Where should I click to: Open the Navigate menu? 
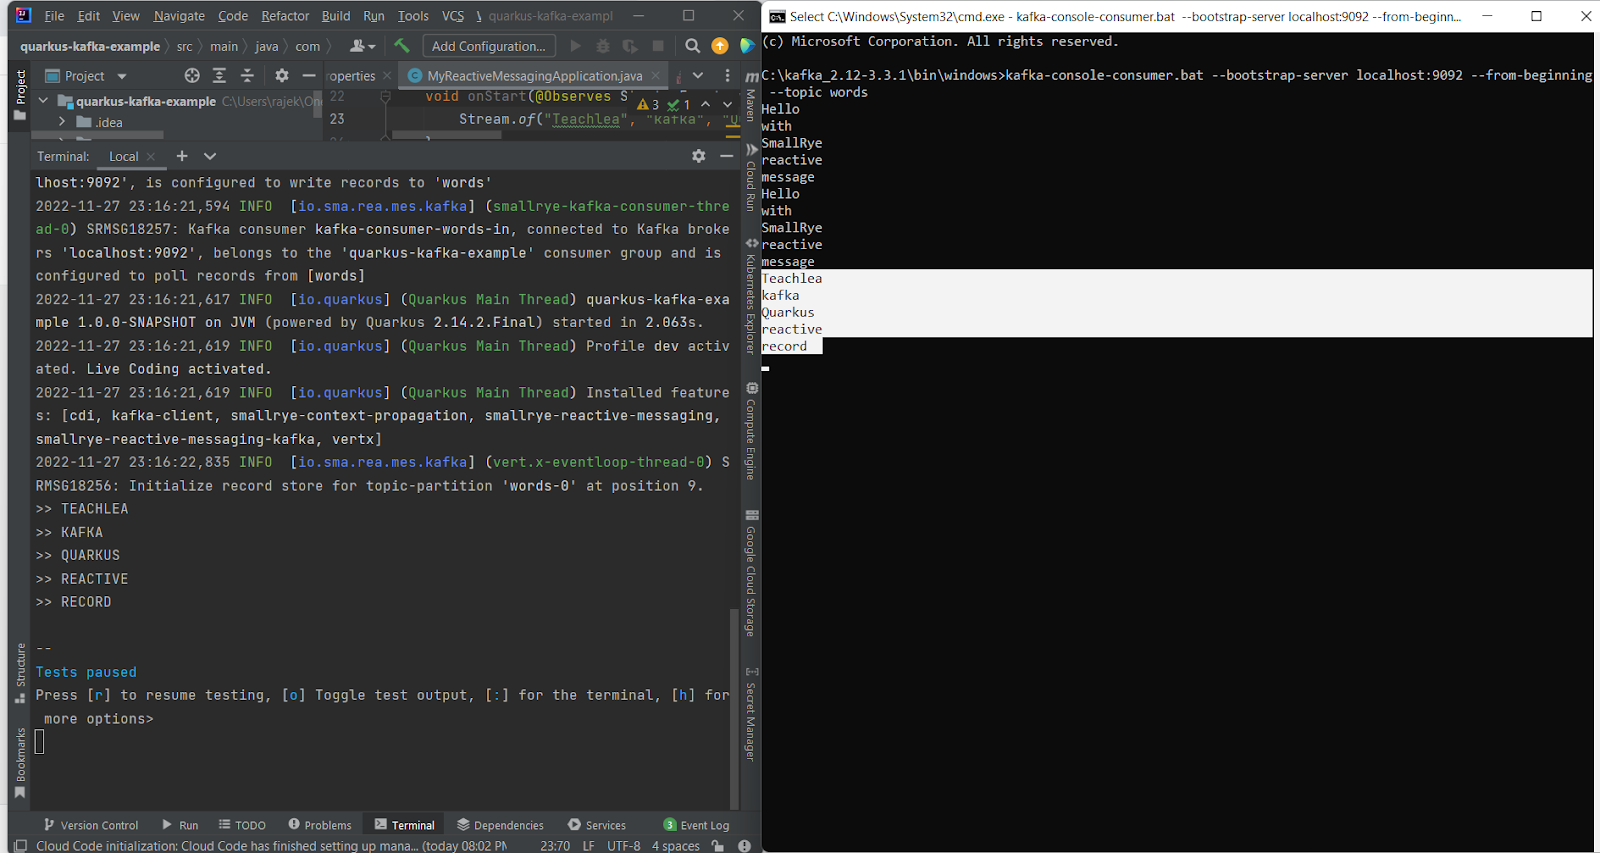pos(179,16)
